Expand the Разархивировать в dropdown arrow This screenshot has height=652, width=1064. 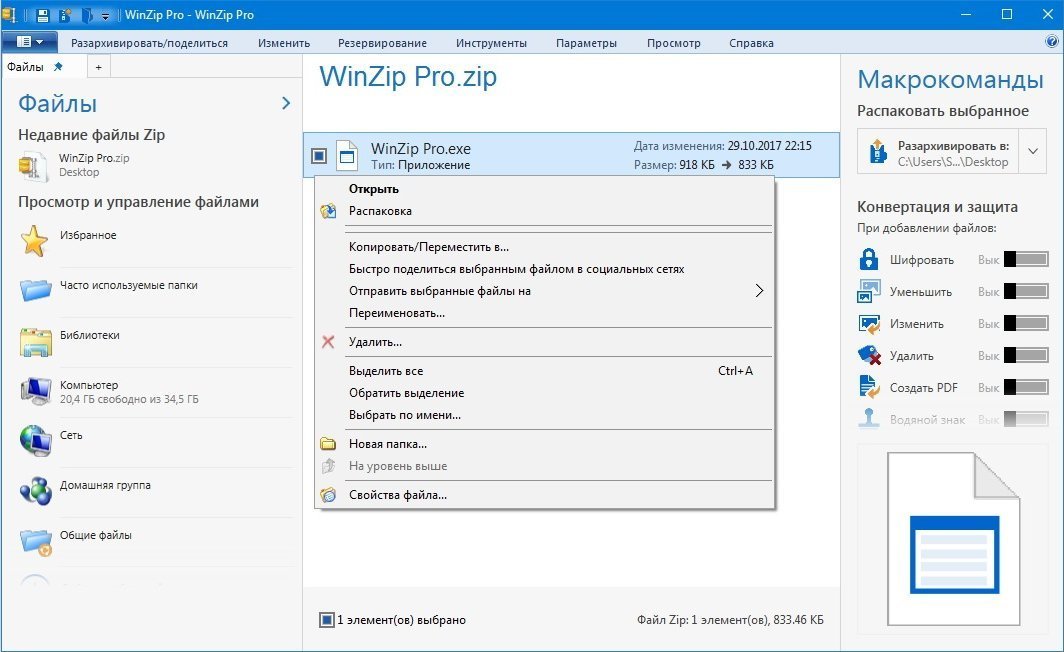1033,152
